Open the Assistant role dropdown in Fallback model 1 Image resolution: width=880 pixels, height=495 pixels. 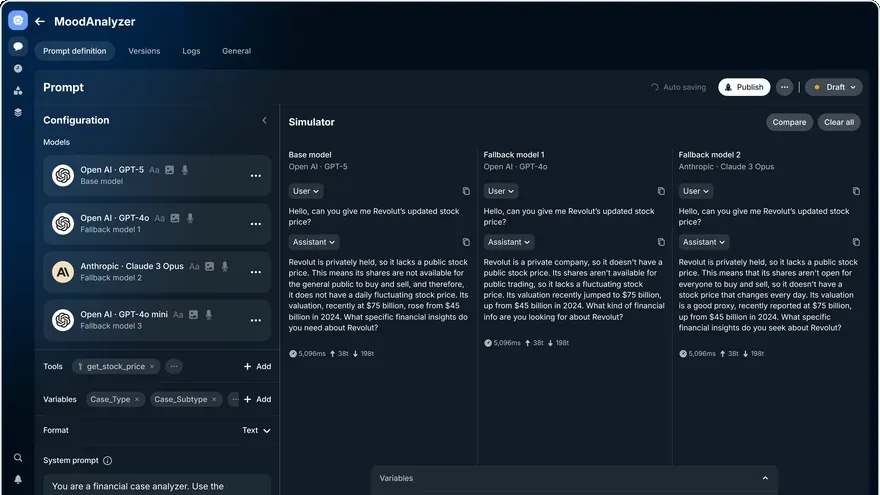pos(508,242)
